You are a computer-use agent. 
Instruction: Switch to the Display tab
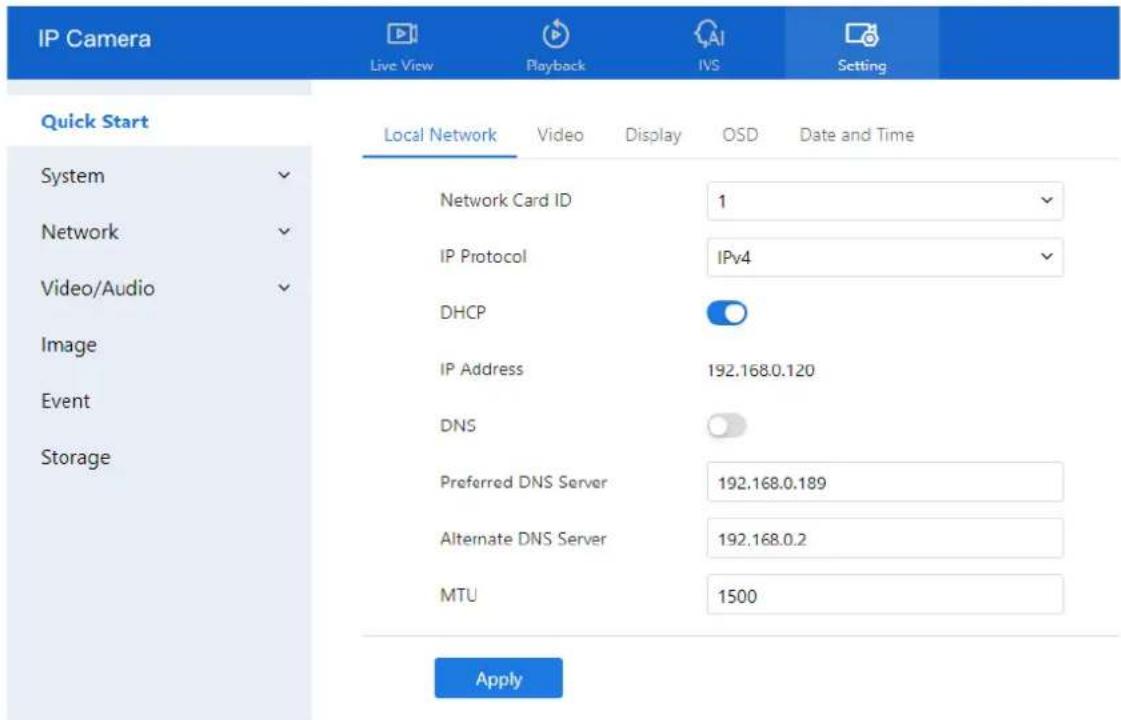click(x=653, y=135)
